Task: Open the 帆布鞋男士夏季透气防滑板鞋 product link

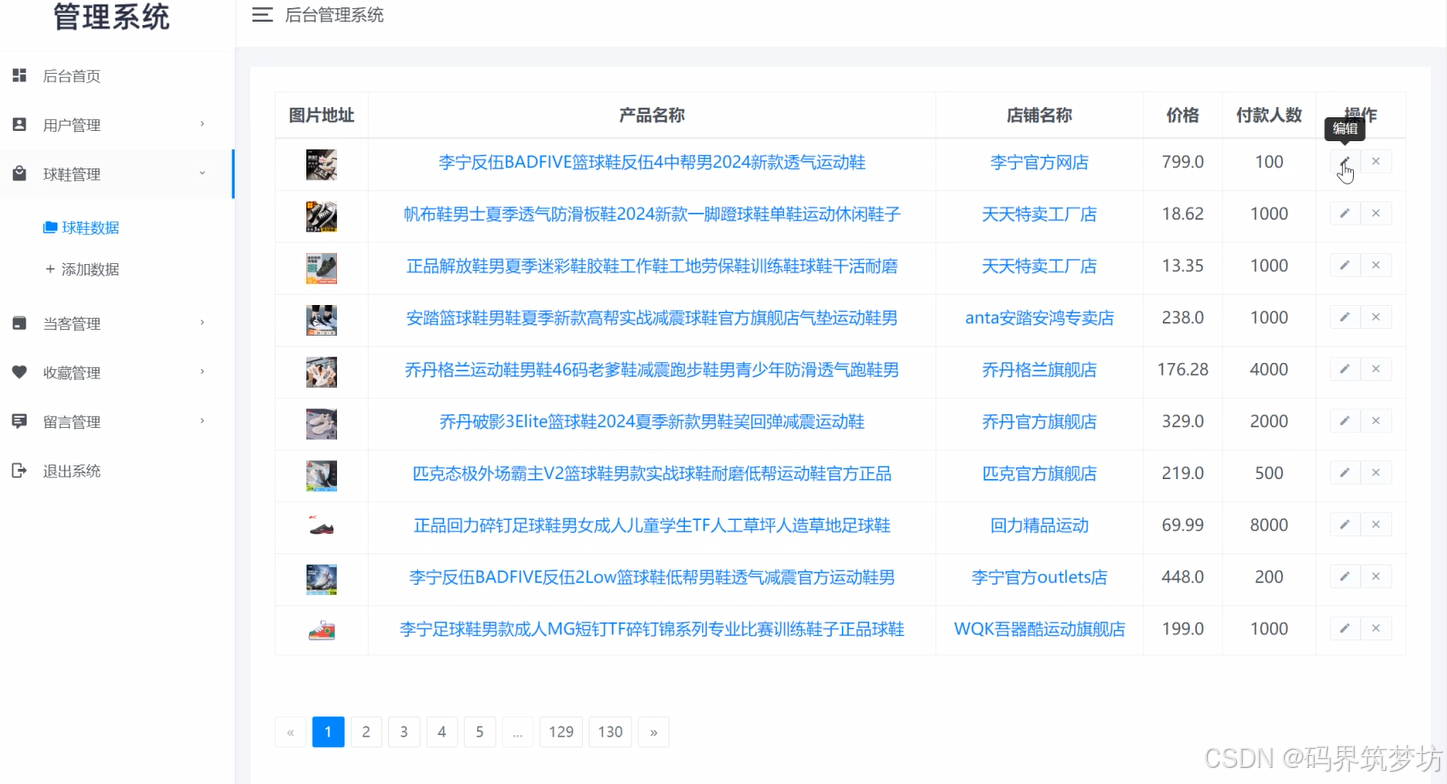Action: coord(652,214)
